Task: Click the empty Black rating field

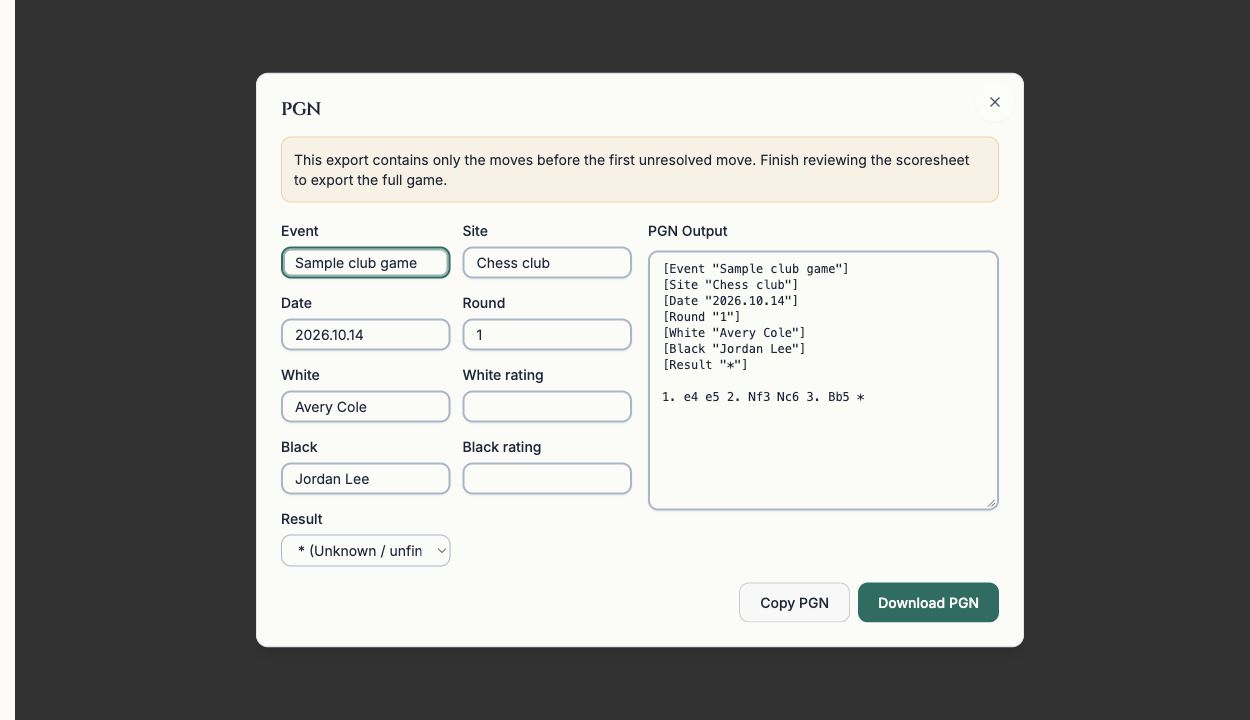Action: pyautogui.click(x=547, y=479)
